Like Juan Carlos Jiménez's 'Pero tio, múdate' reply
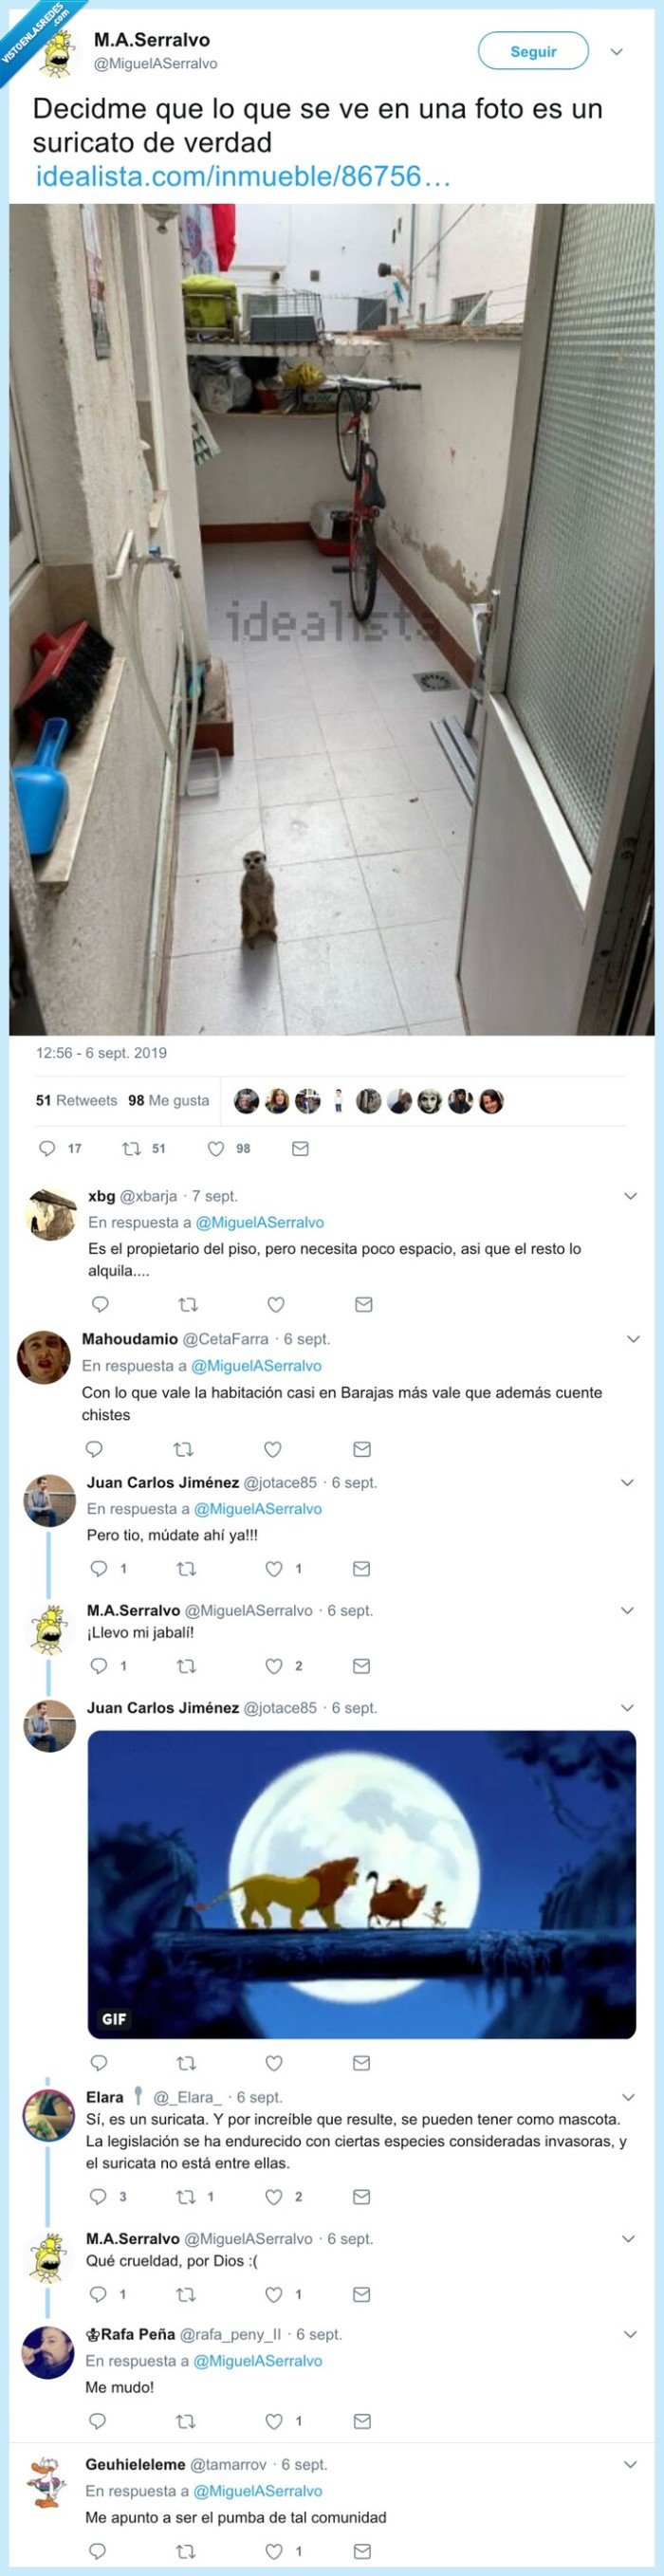Image resolution: width=664 pixels, height=2576 pixels. (x=273, y=1568)
